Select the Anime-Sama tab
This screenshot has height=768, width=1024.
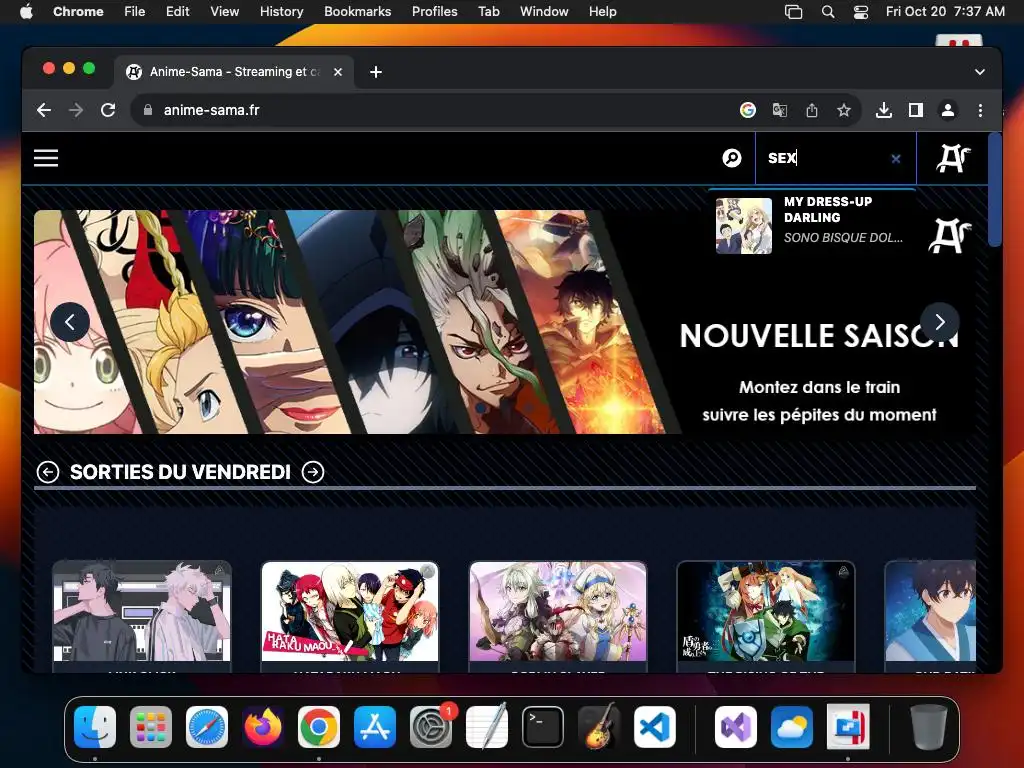tap(234, 72)
